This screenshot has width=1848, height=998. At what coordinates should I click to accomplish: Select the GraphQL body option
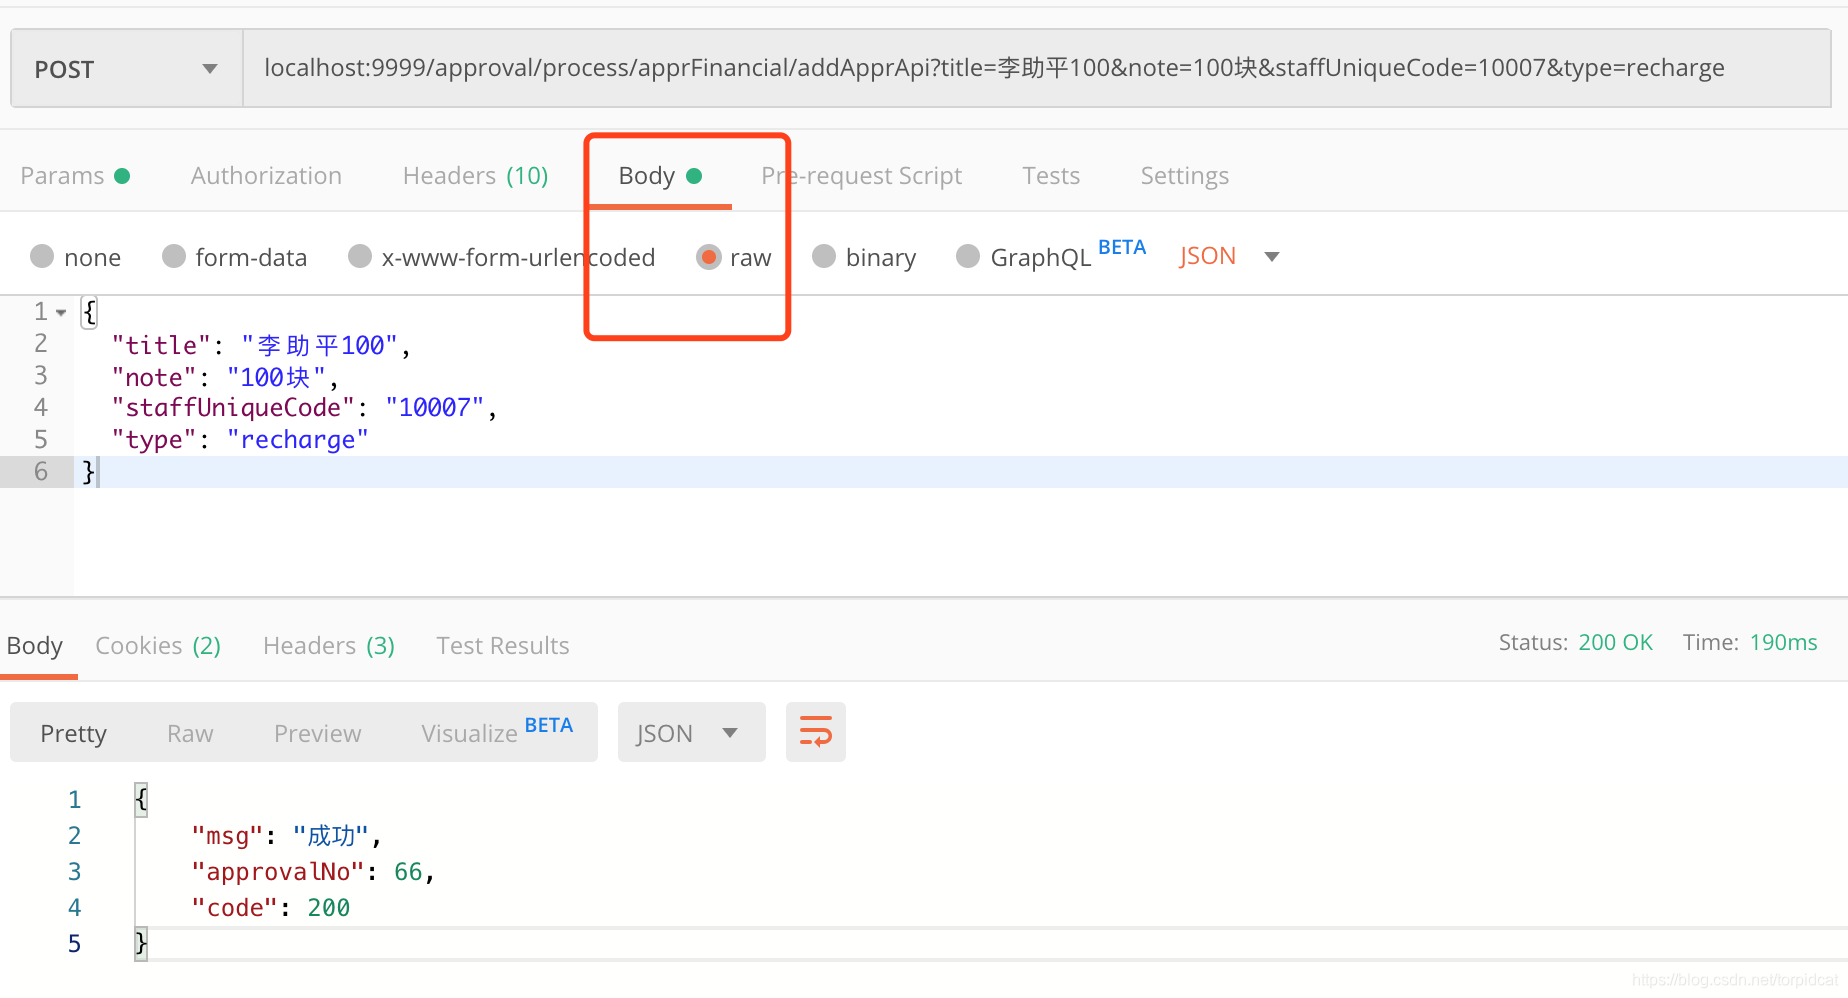click(1023, 256)
